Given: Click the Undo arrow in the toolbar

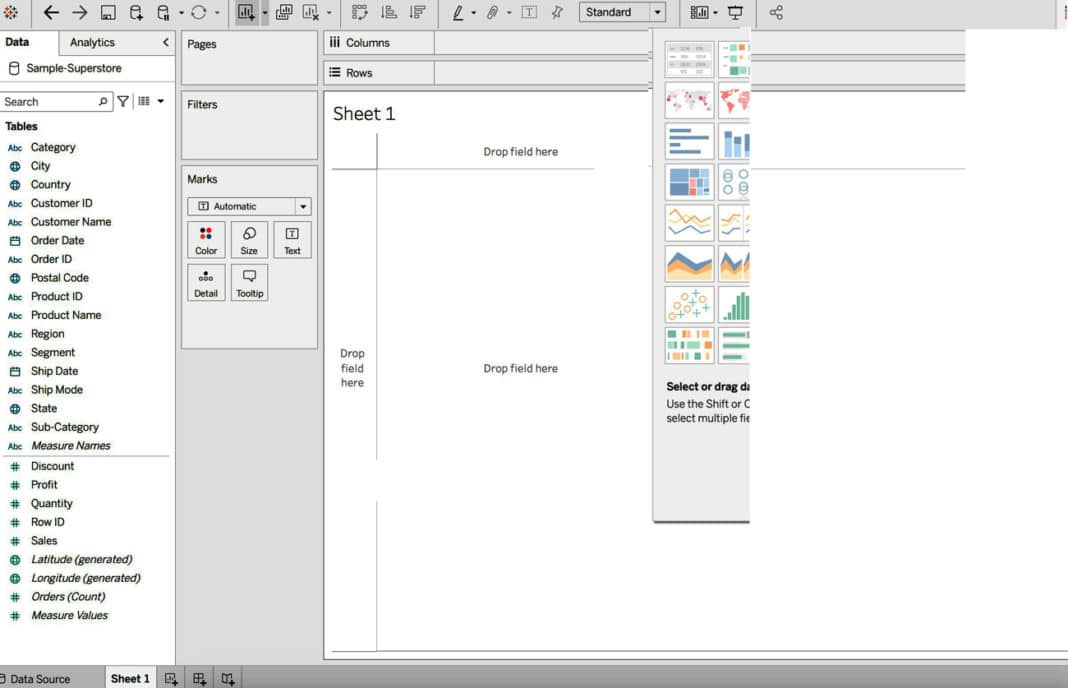Looking at the screenshot, I should (x=50, y=13).
